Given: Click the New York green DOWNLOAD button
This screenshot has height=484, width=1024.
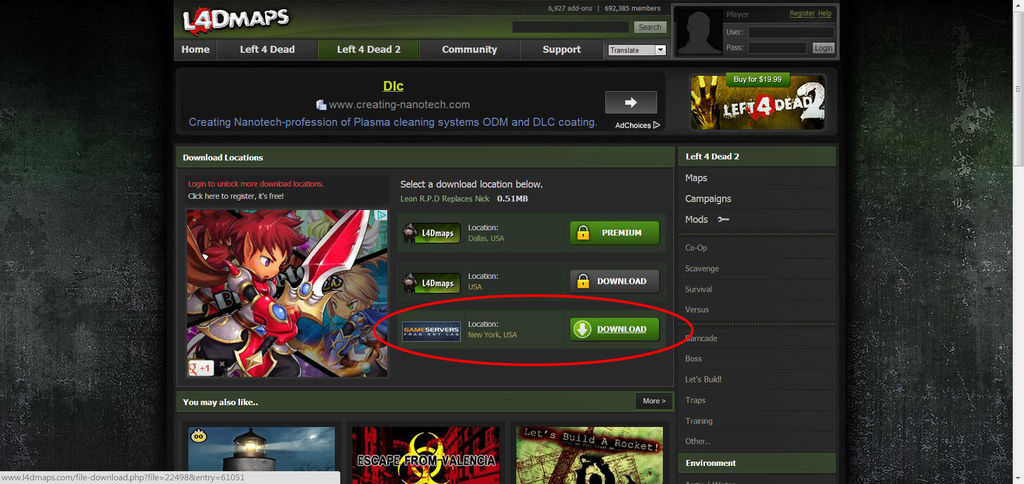Looking at the screenshot, I should point(615,330).
